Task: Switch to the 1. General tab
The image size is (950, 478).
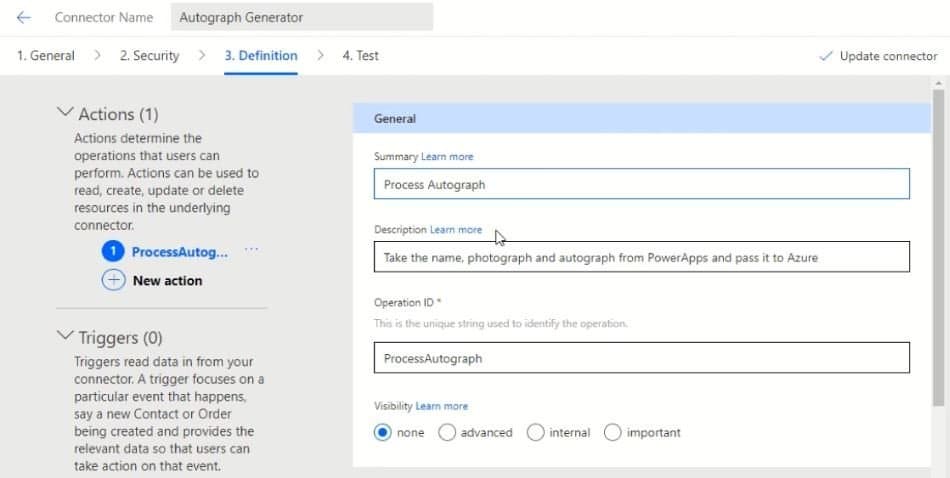Action: (46, 56)
